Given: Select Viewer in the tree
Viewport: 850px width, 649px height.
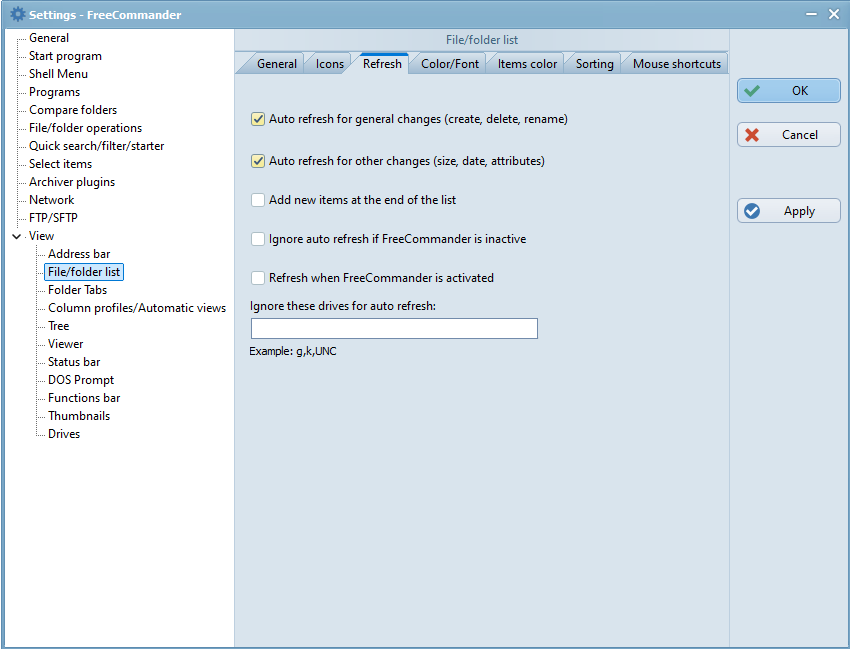Looking at the screenshot, I should [65, 344].
